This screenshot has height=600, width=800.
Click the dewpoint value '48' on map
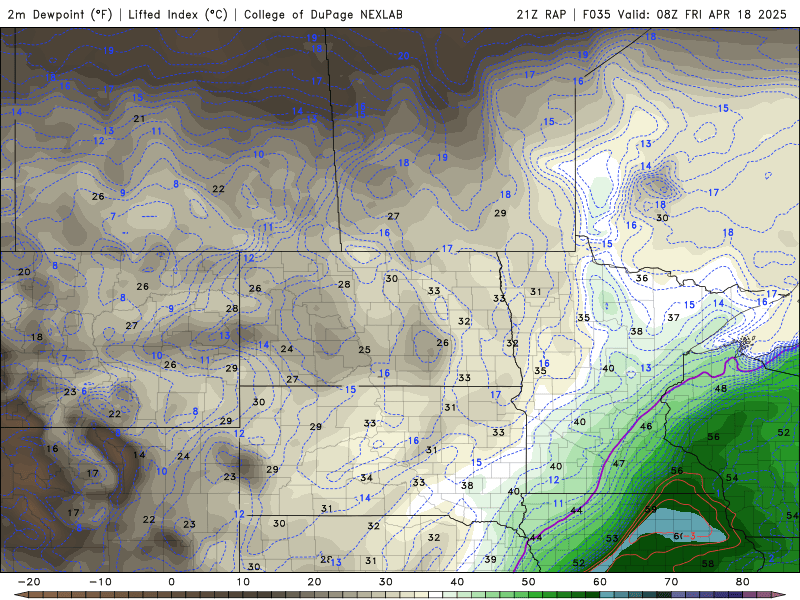(720, 388)
